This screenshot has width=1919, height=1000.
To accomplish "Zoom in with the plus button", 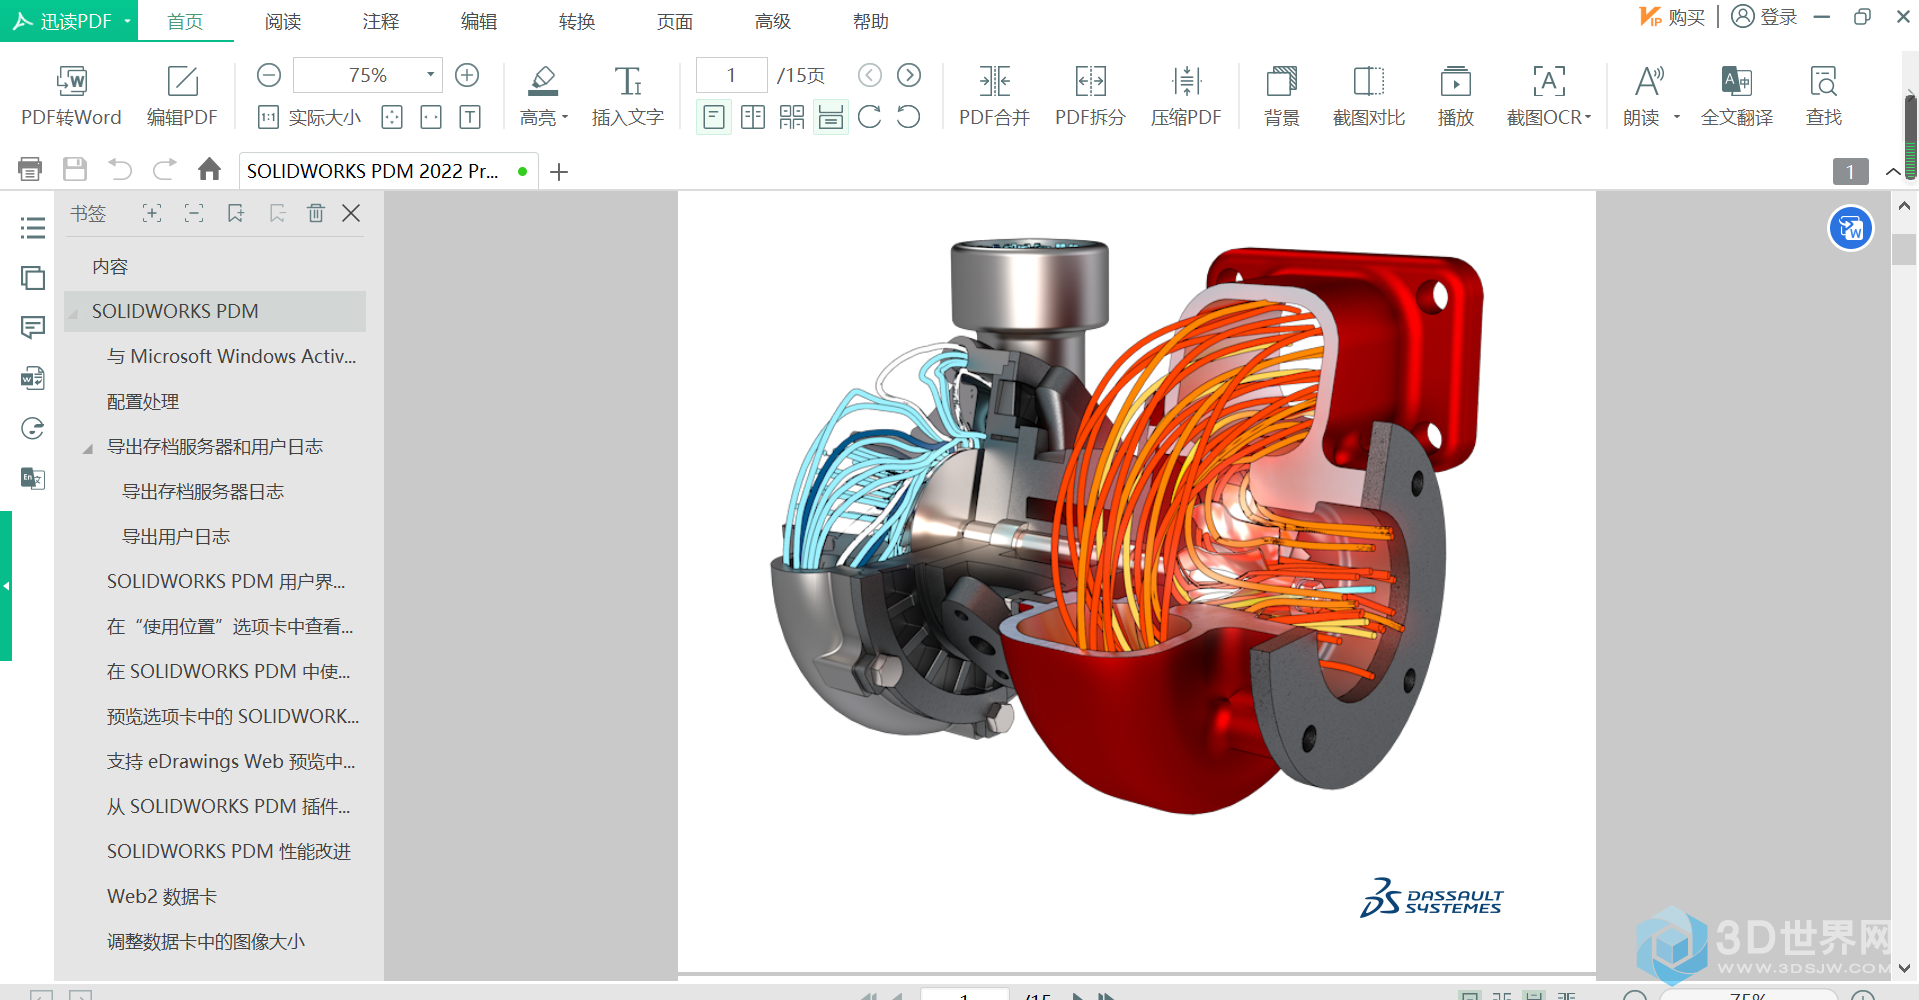I will tap(467, 75).
